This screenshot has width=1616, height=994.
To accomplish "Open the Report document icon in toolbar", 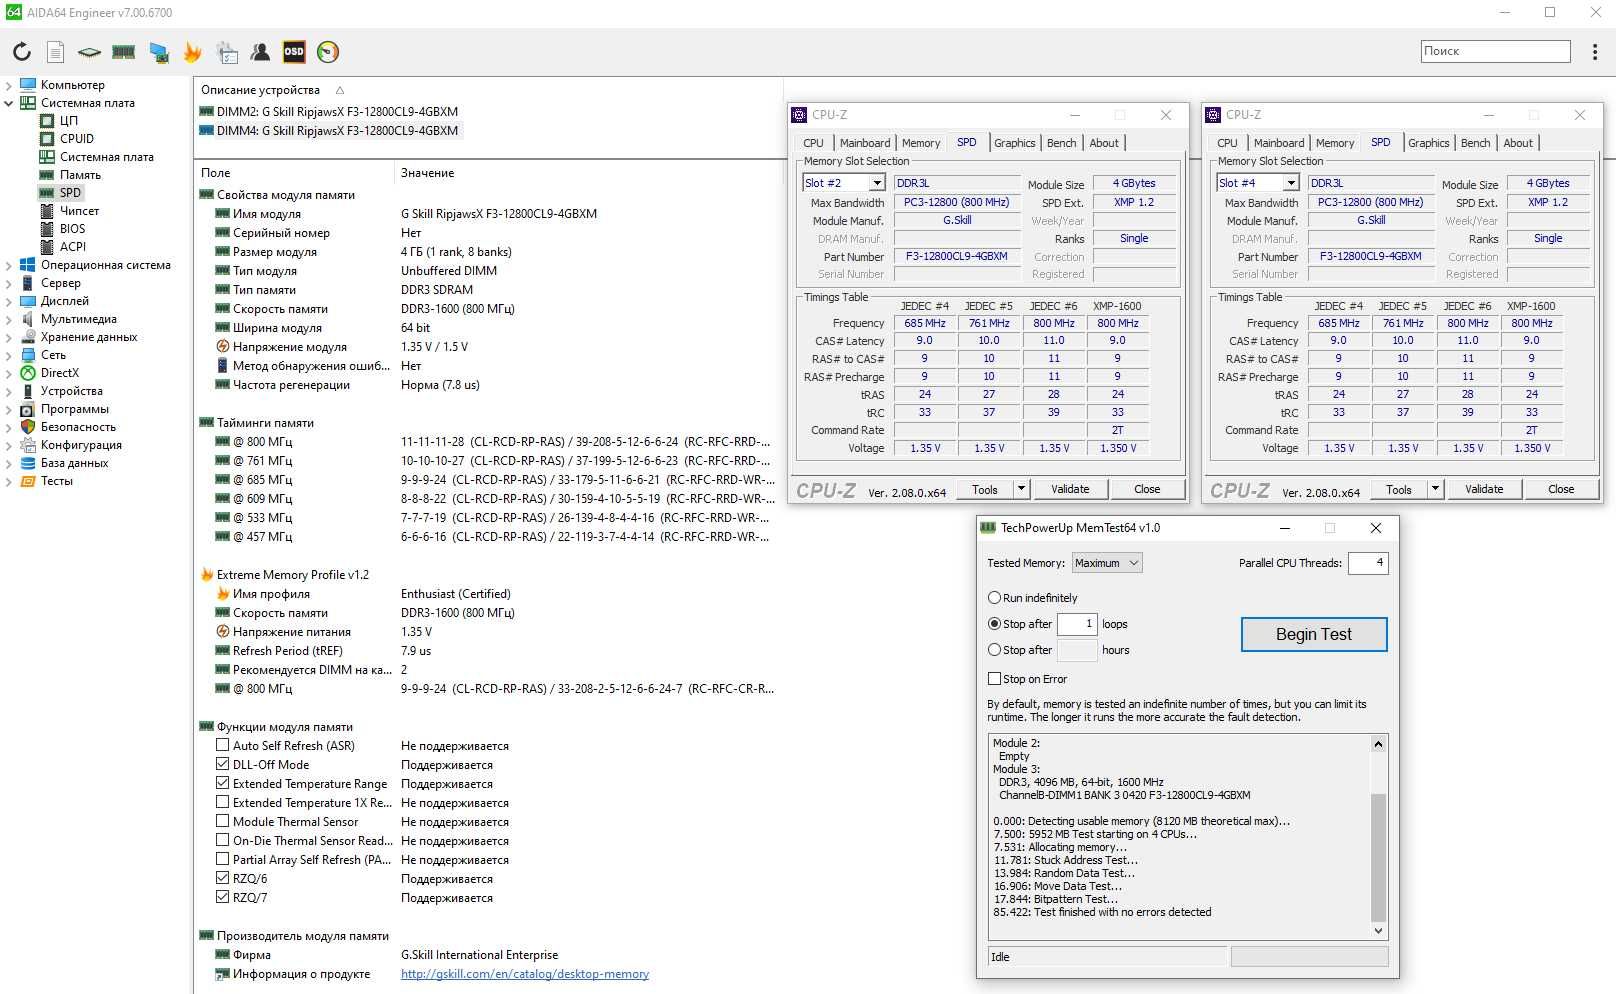I will pos(56,52).
